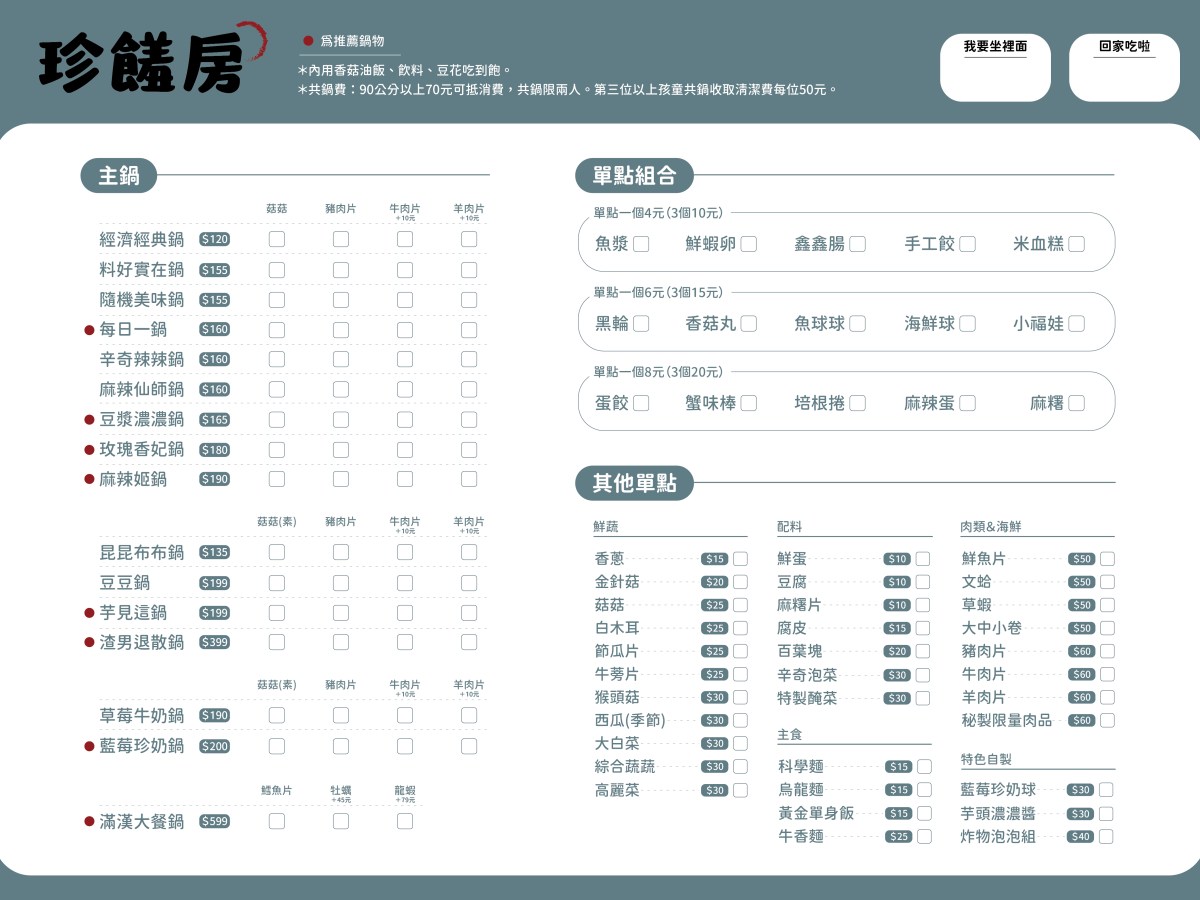Check the 麻糬 checkbox
The image size is (1200, 900).
(1075, 402)
